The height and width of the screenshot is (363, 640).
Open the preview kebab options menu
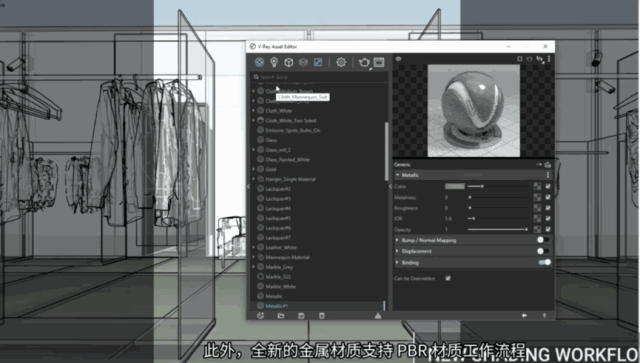[x=549, y=59]
